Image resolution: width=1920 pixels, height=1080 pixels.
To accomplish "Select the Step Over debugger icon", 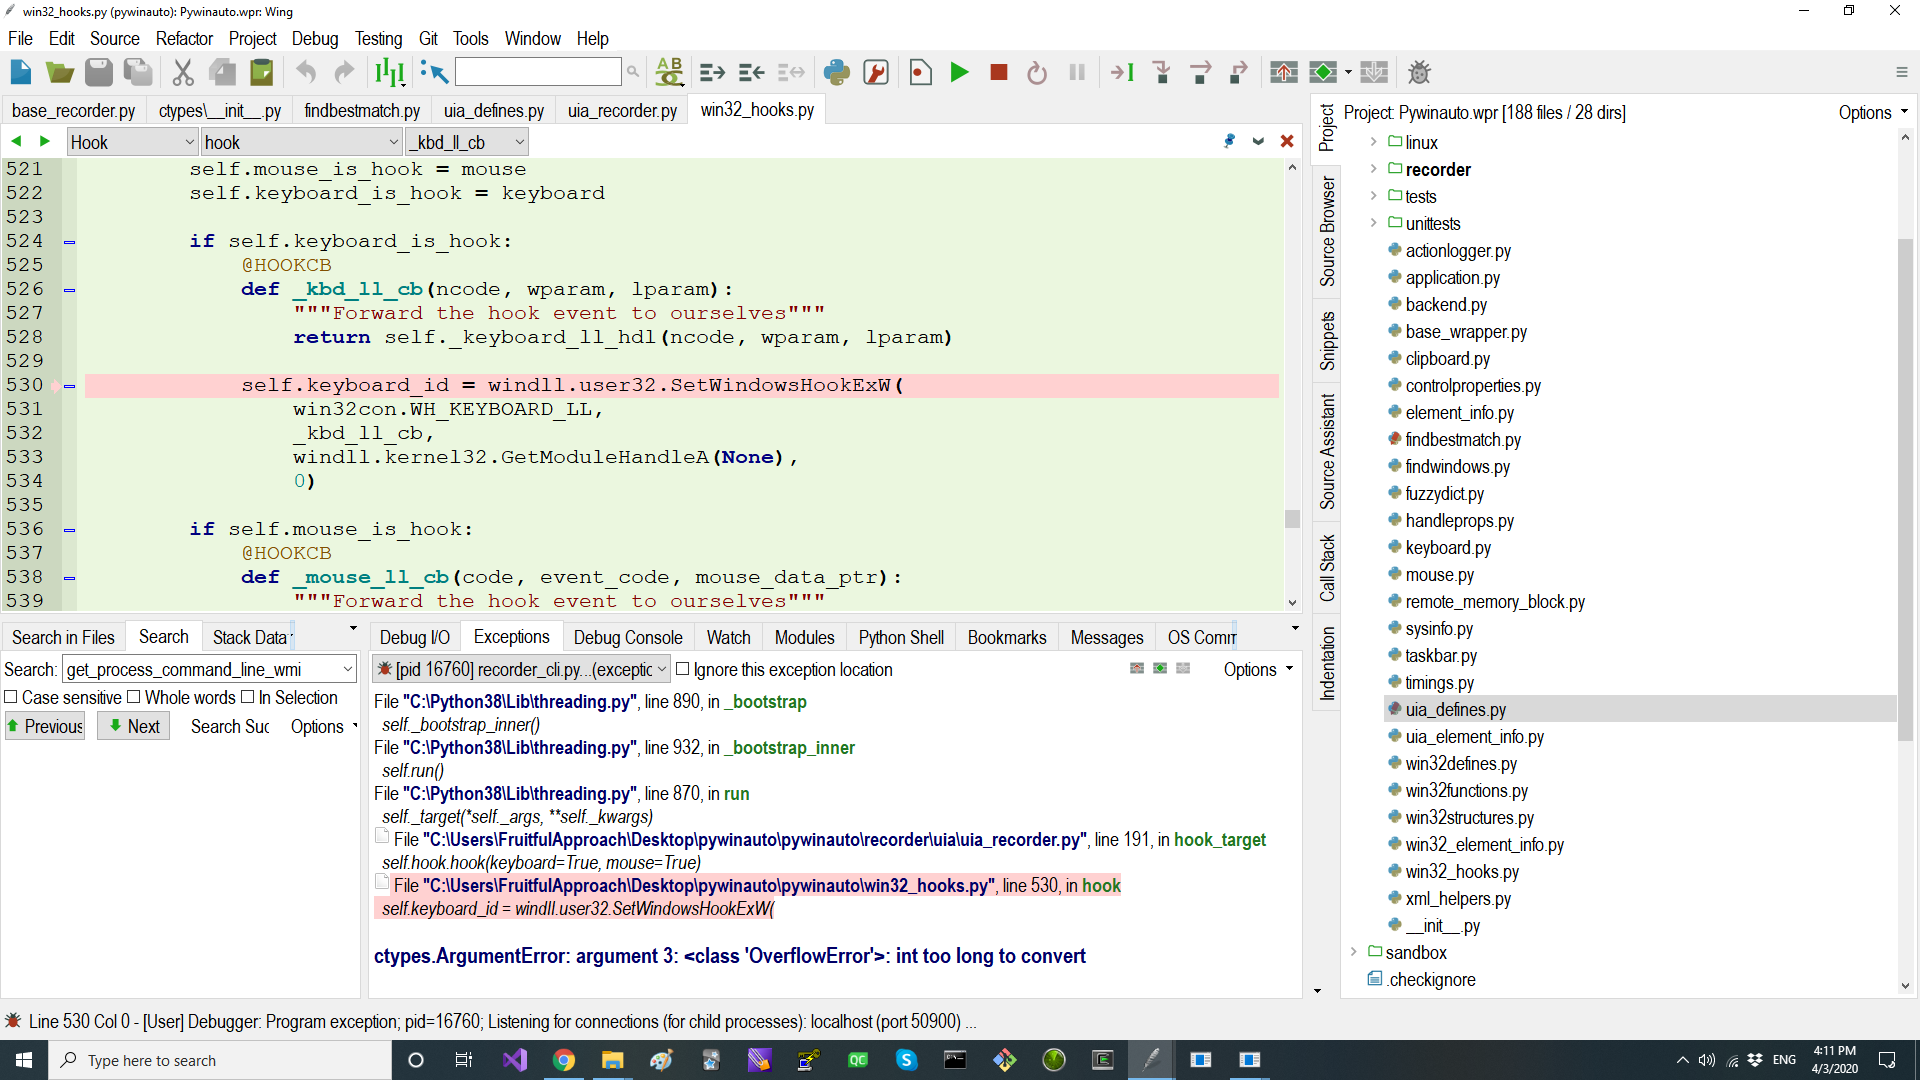I will (x=1202, y=72).
